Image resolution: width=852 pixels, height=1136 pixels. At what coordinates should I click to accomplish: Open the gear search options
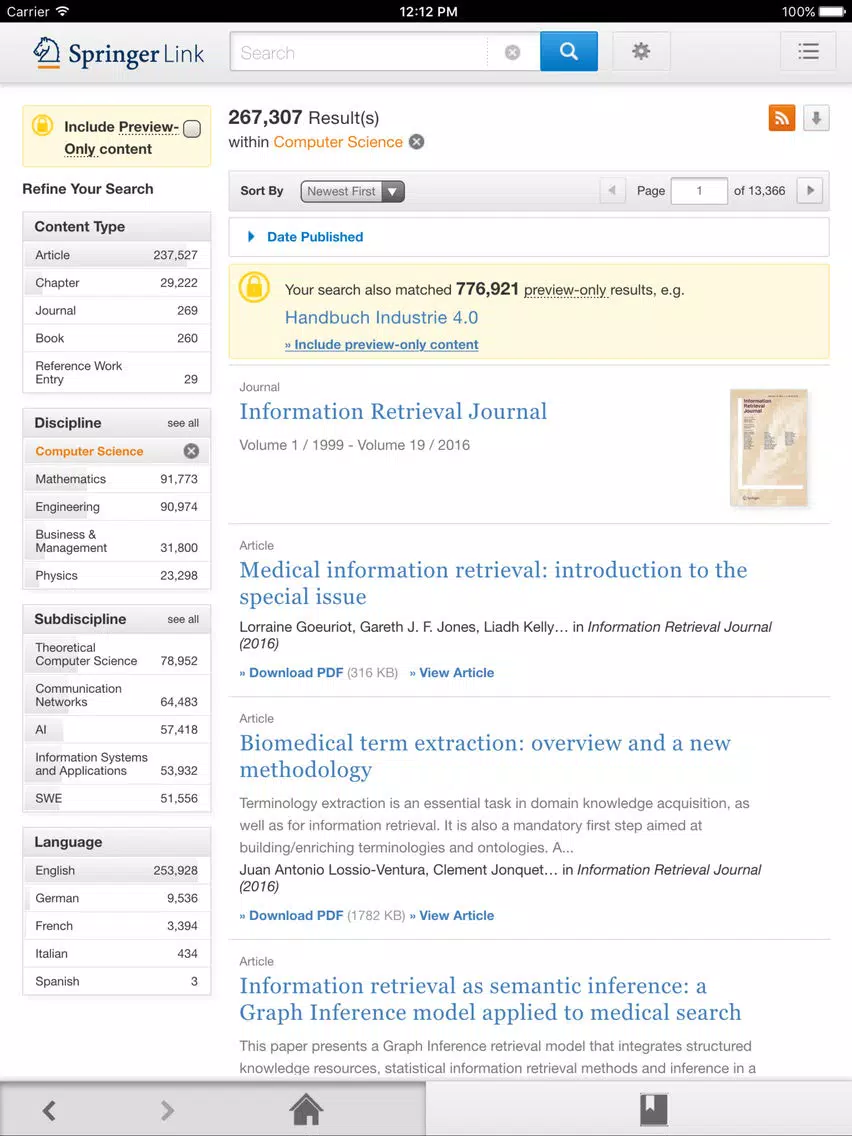click(640, 51)
